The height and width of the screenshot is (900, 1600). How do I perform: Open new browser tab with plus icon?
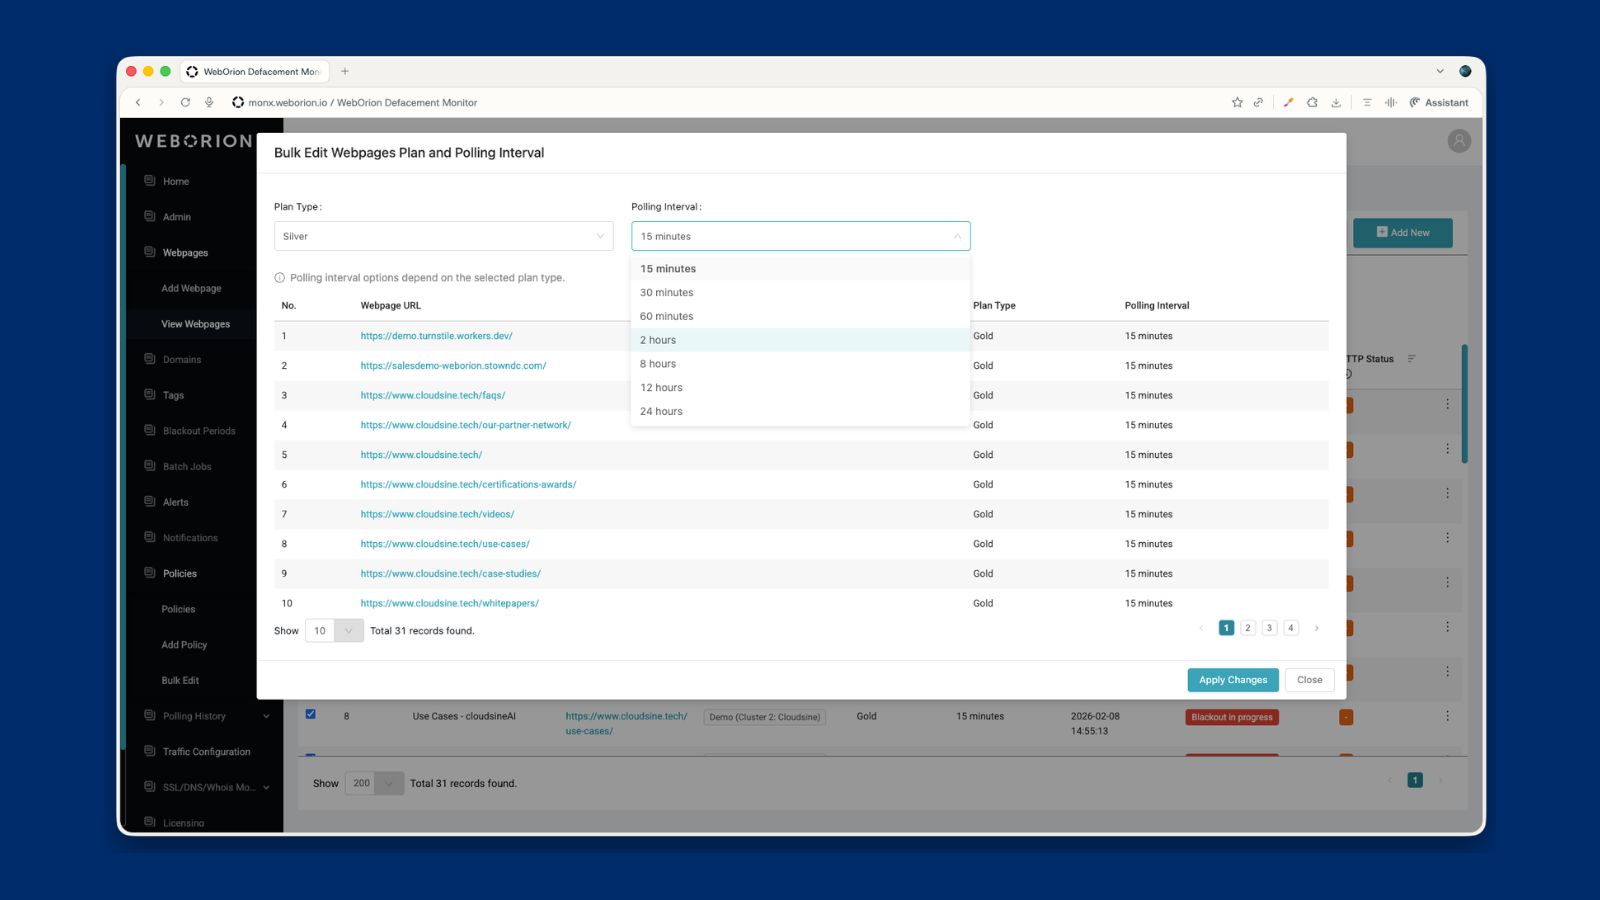coord(345,71)
